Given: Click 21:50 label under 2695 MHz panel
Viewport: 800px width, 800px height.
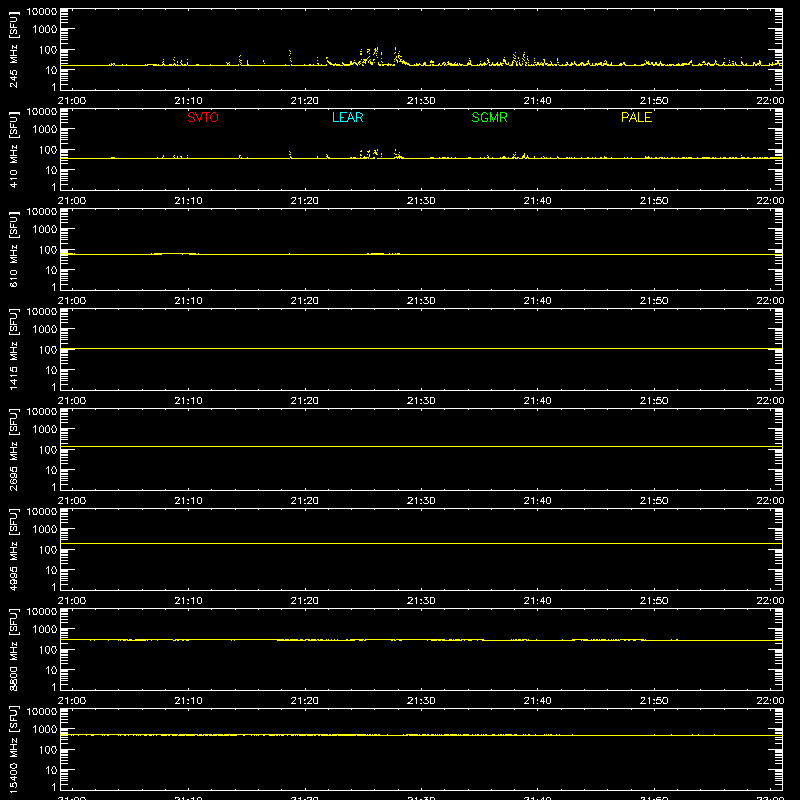Looking at the screenshot, I should [x=654, y=501].
